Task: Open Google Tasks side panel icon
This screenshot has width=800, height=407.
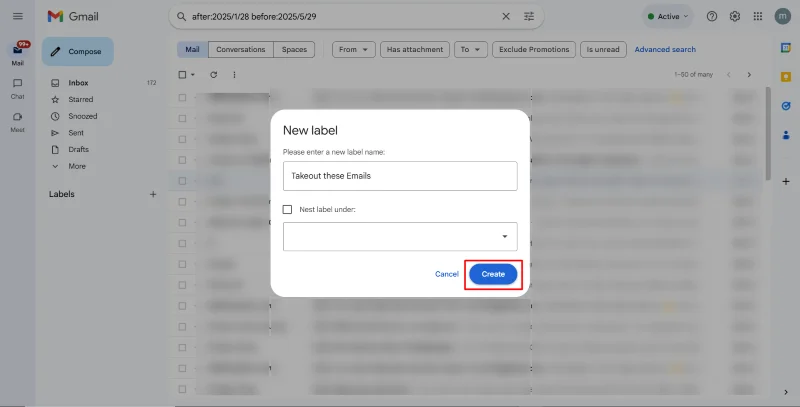Action: pyautogui.click(x=786, y=106)
